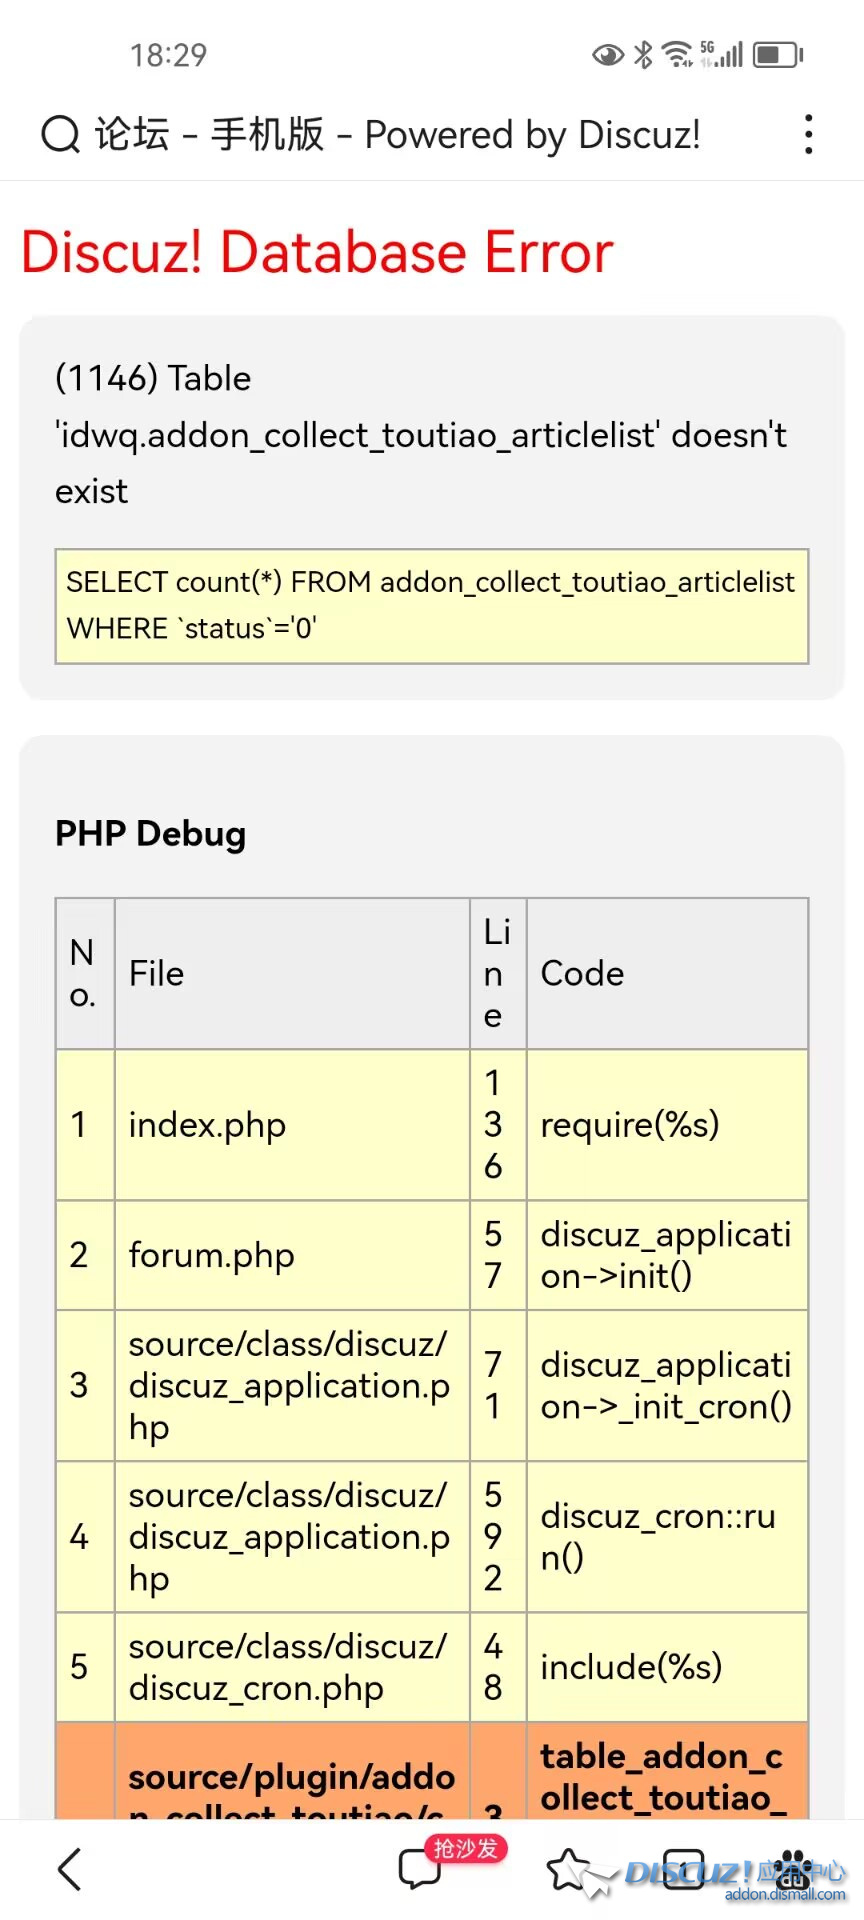The image size is (864, 1920).
Task: Tap the back arrow in bottom bar
Action: click(x=69, y=1869)
